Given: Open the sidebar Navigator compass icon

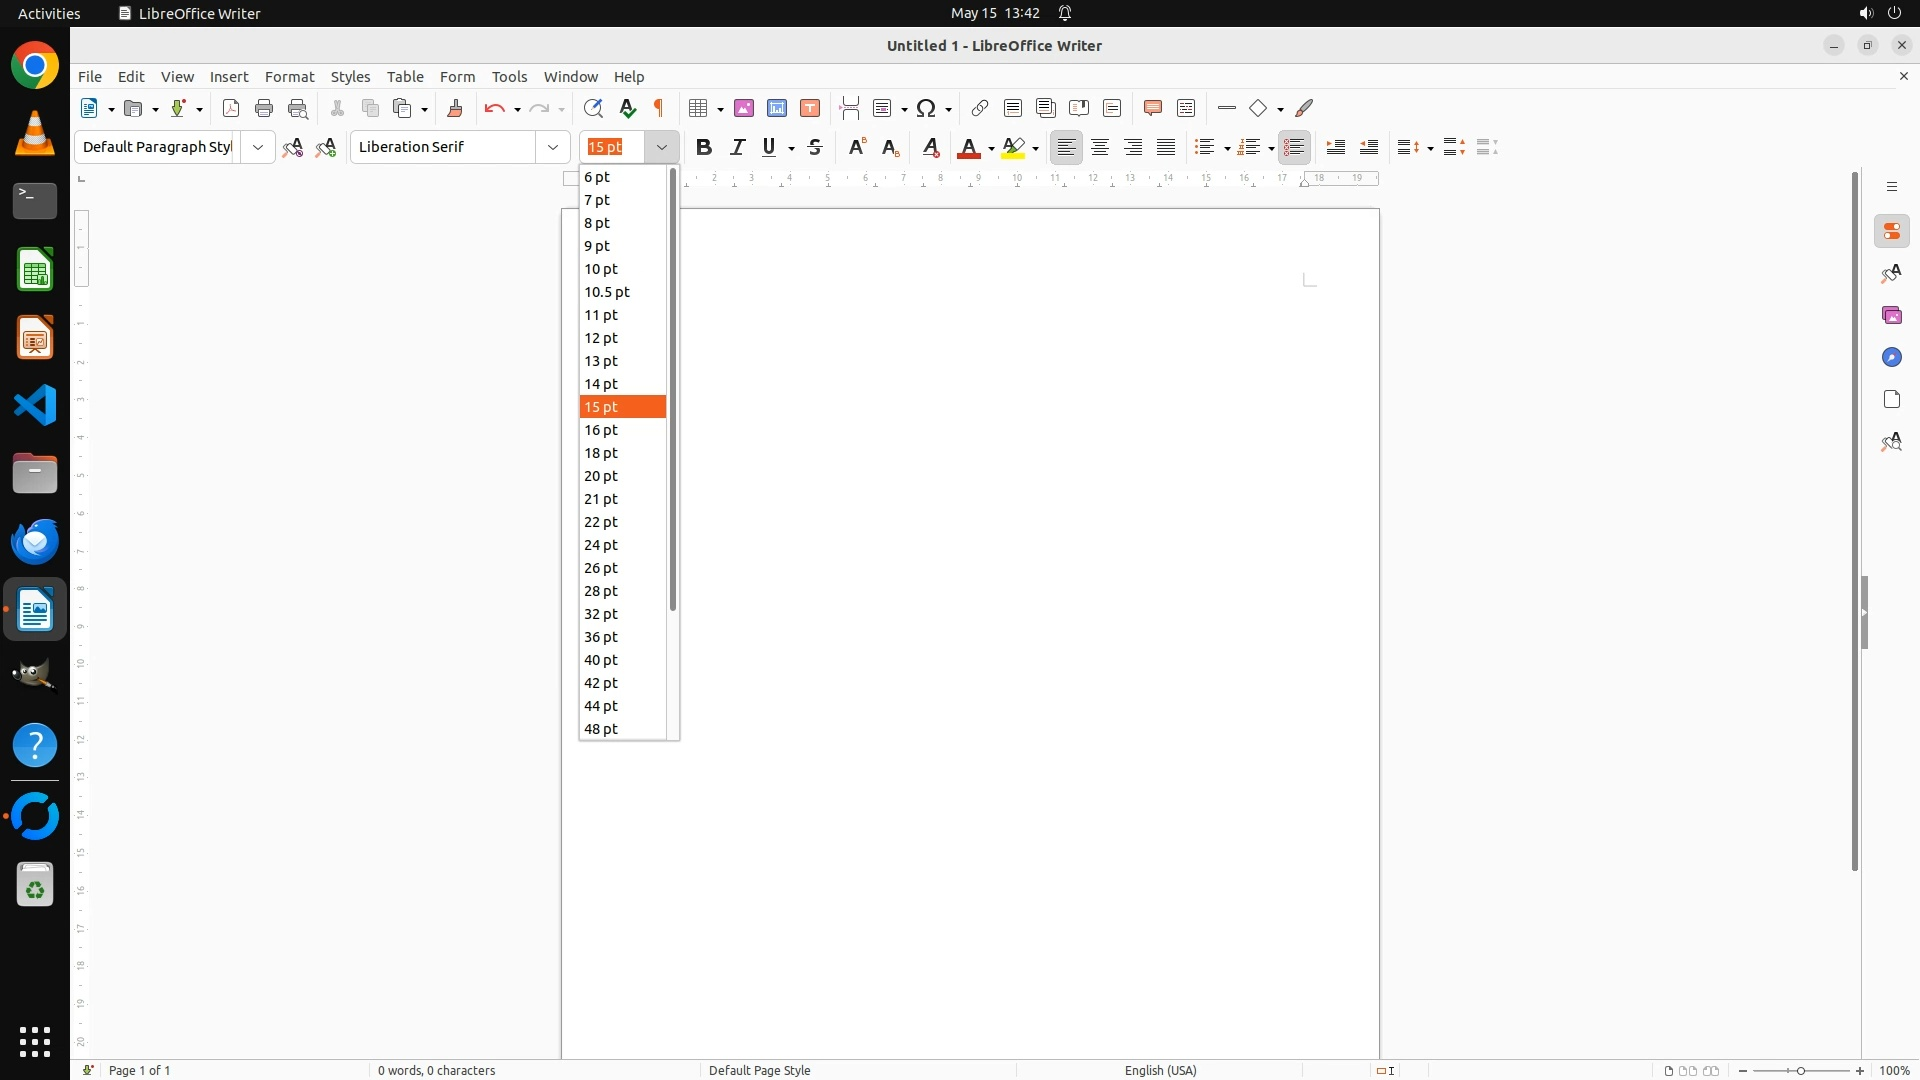Looking at the screenshot, I should [1891, 358].
